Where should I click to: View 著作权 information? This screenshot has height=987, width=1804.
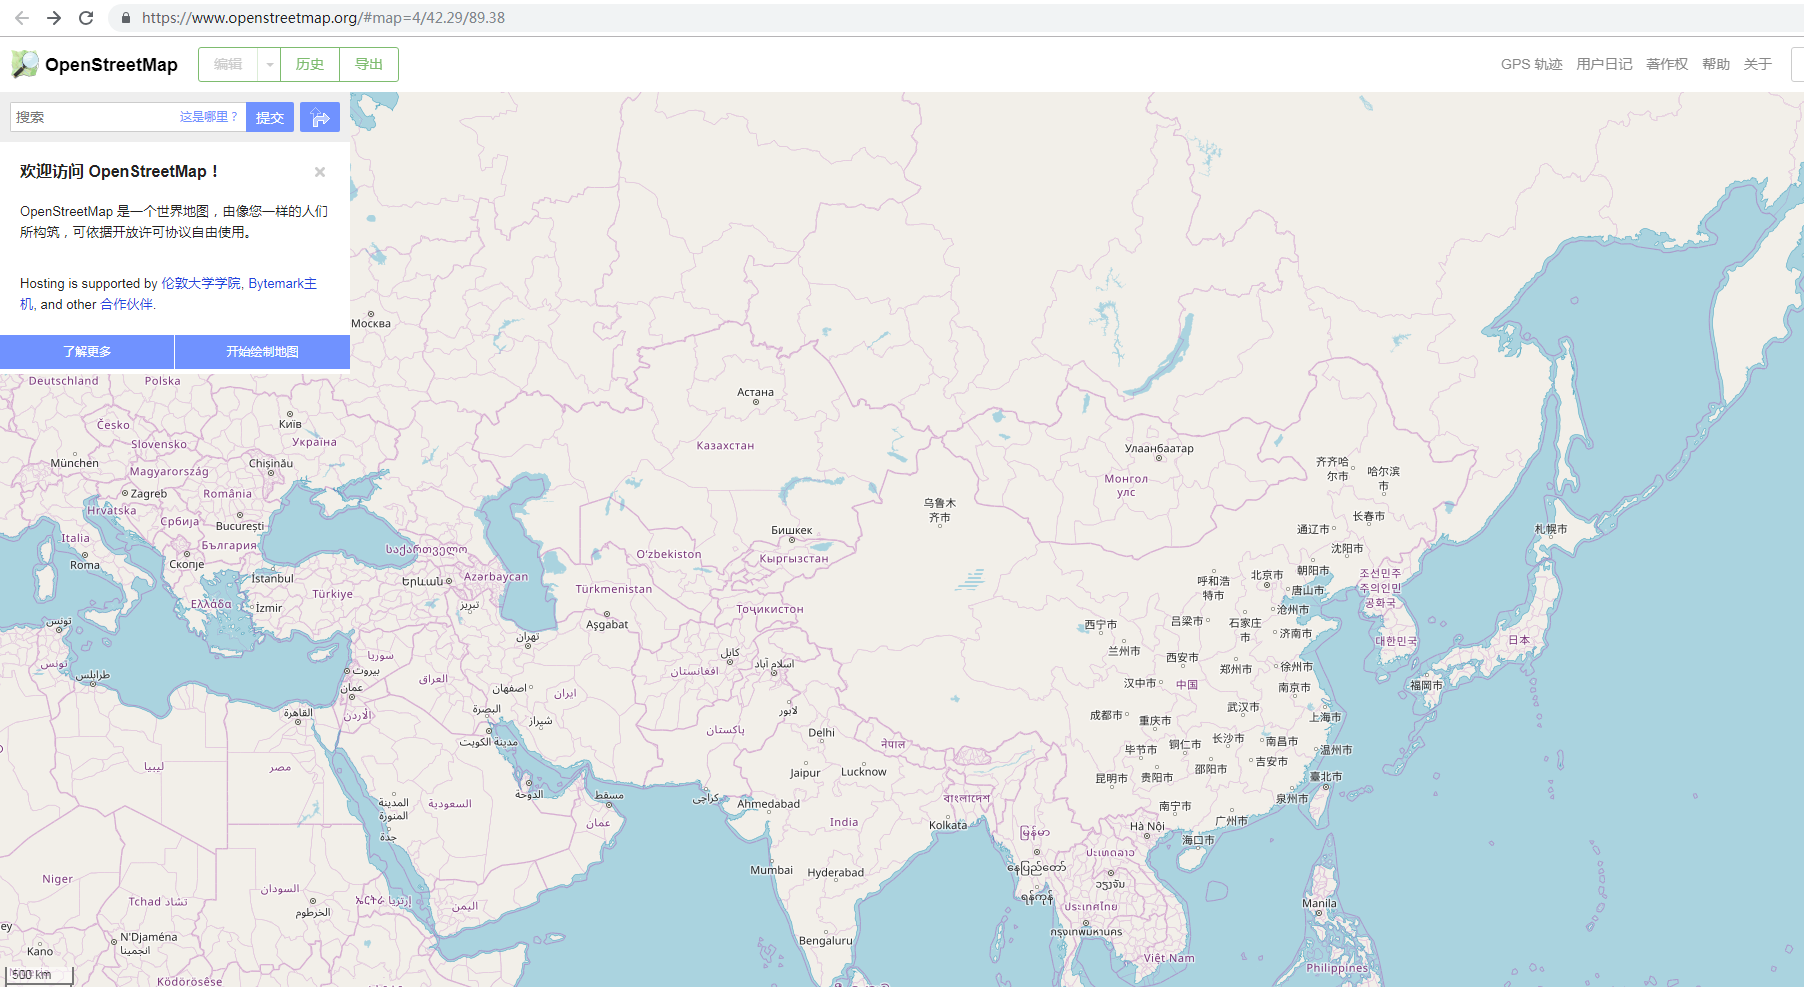click(1665, 64)
